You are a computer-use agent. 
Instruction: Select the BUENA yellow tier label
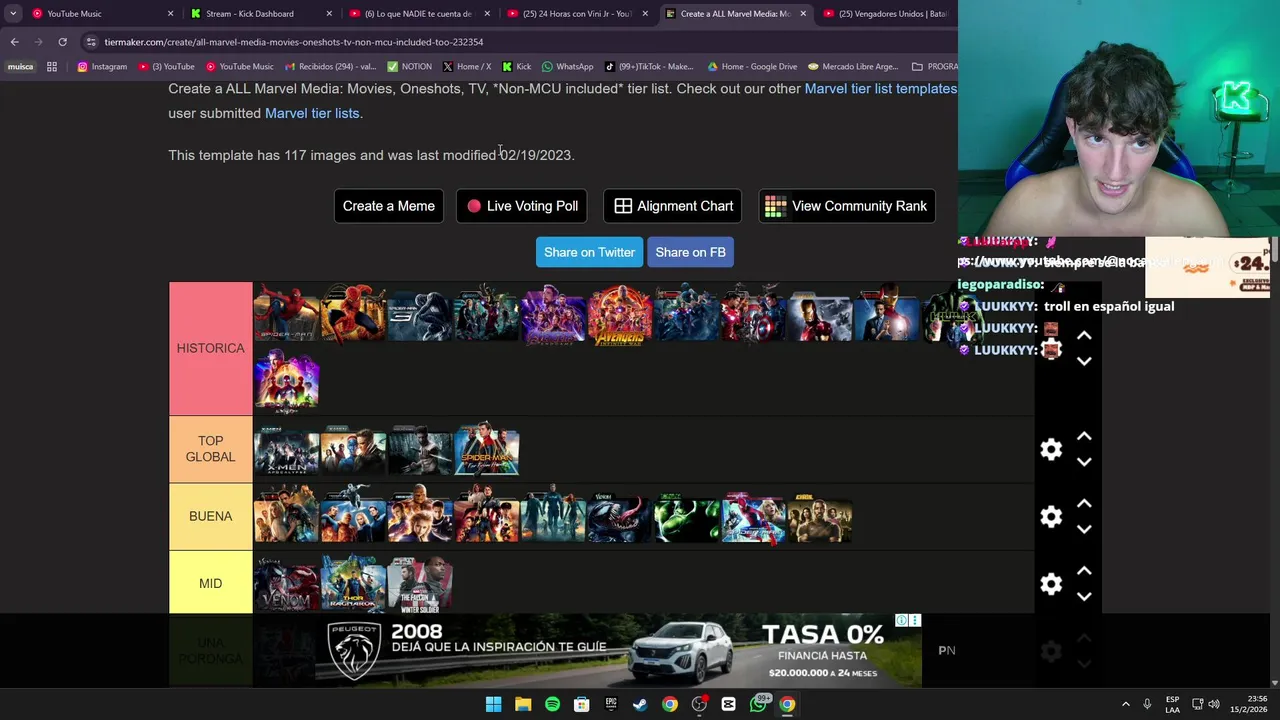(x=210, y=516)
